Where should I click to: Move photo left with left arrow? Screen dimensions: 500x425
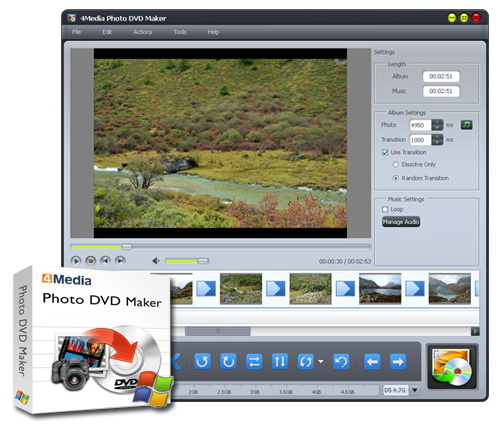pos(372,361)
